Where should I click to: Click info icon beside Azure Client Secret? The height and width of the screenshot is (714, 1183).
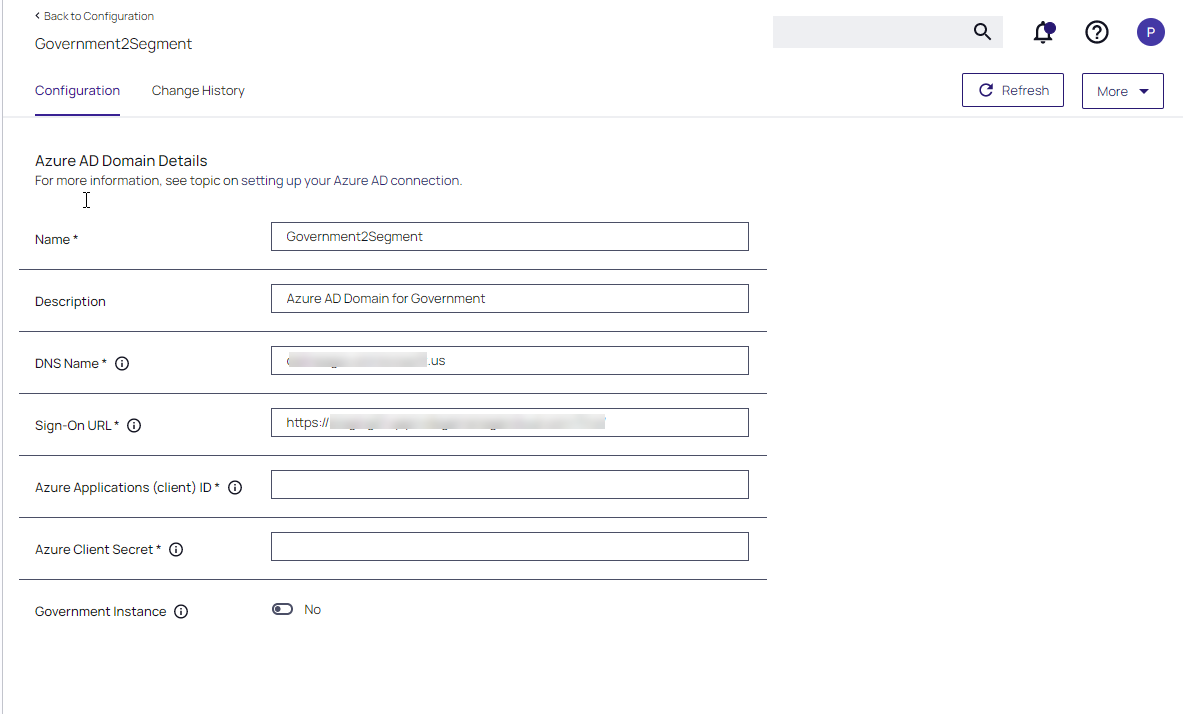pyautogui.click(x=176, y=550)
